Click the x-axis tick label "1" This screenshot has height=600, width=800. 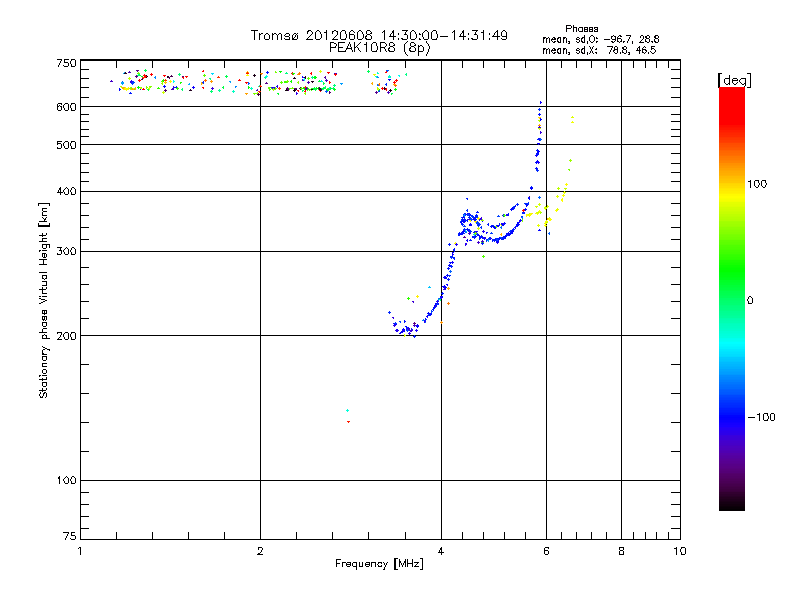coord(80,551)
